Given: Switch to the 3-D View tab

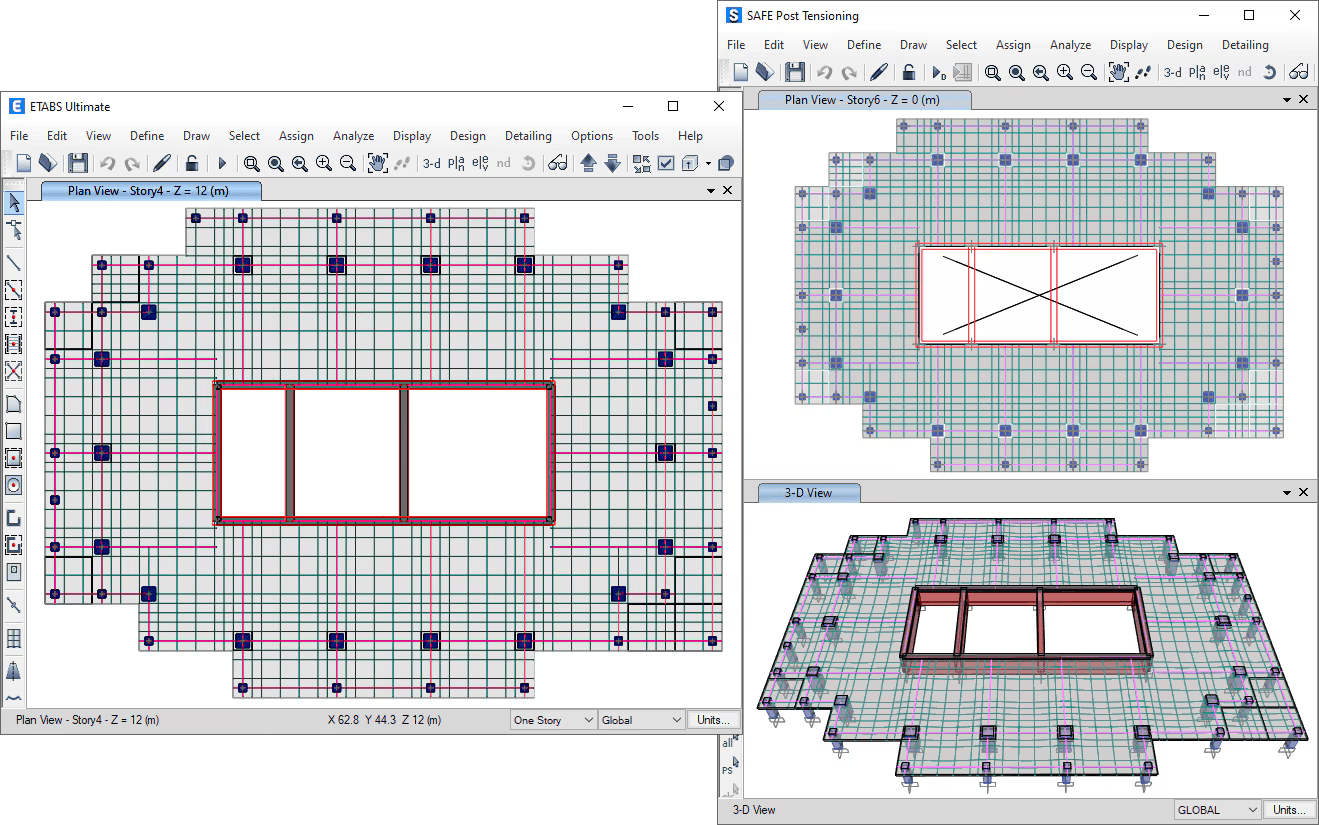Looking at the screenshot, I should [x=809, y=492].
